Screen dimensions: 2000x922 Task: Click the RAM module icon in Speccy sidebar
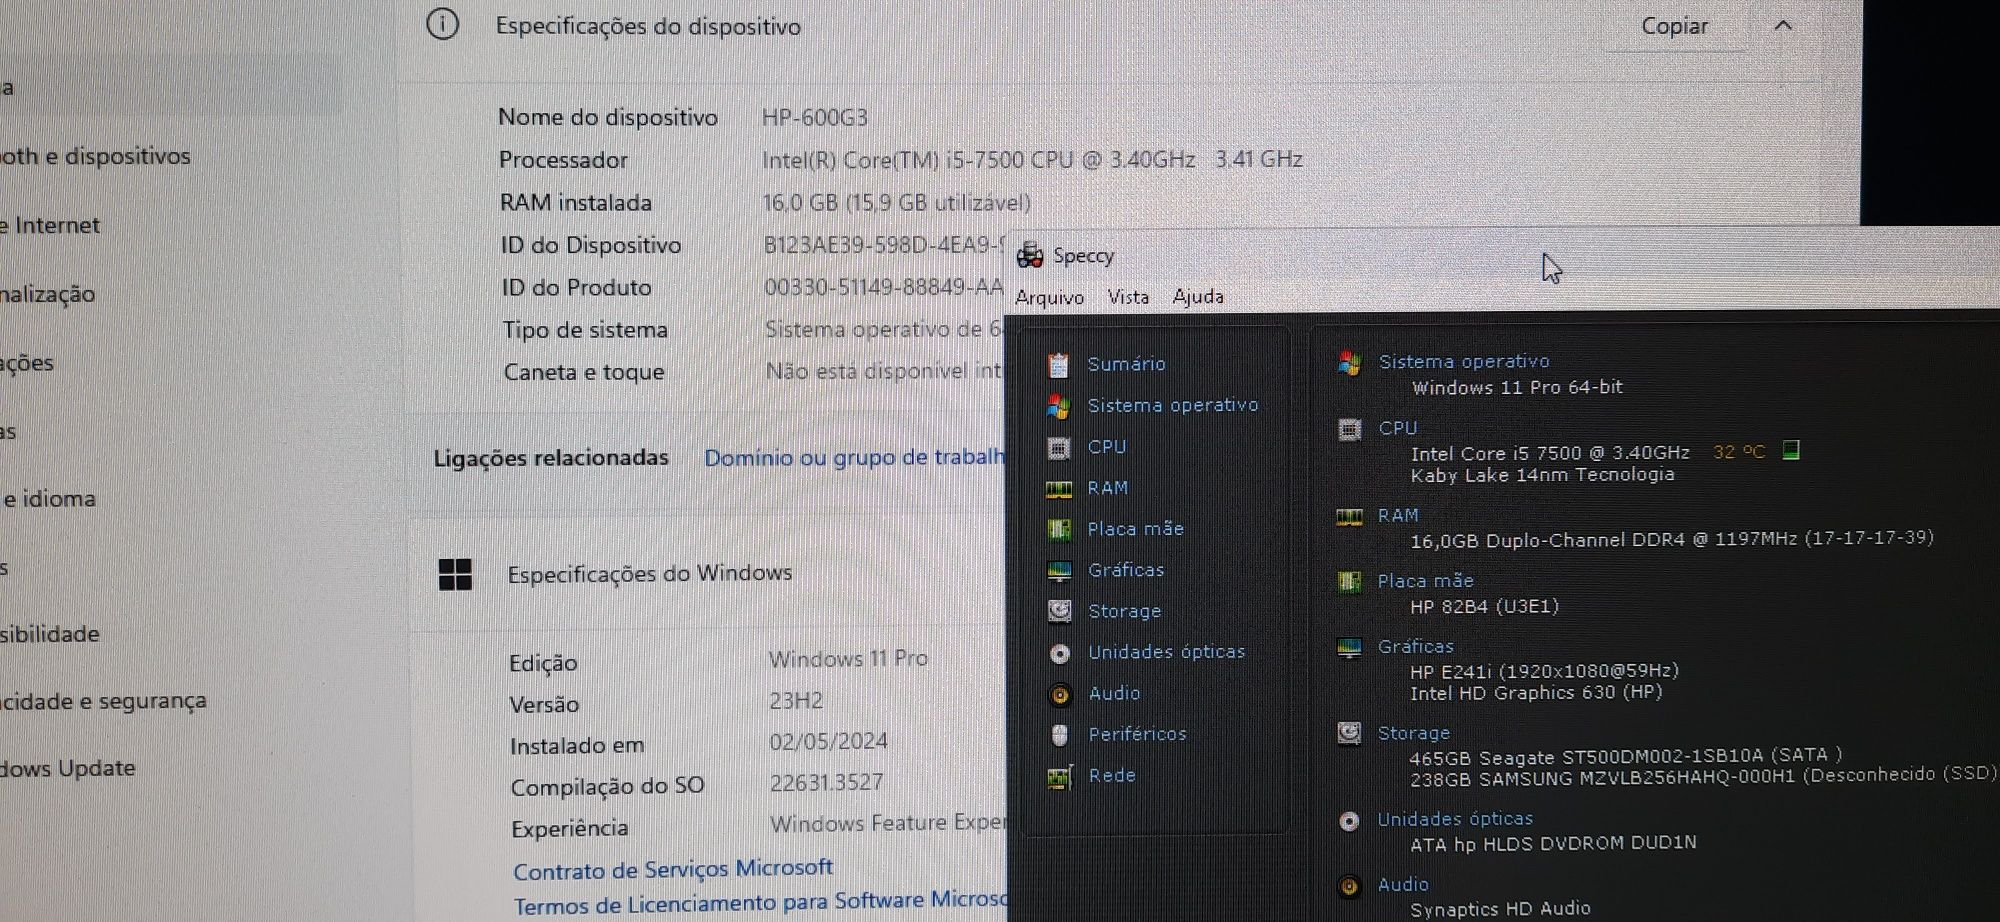[x=1058, y=489]
